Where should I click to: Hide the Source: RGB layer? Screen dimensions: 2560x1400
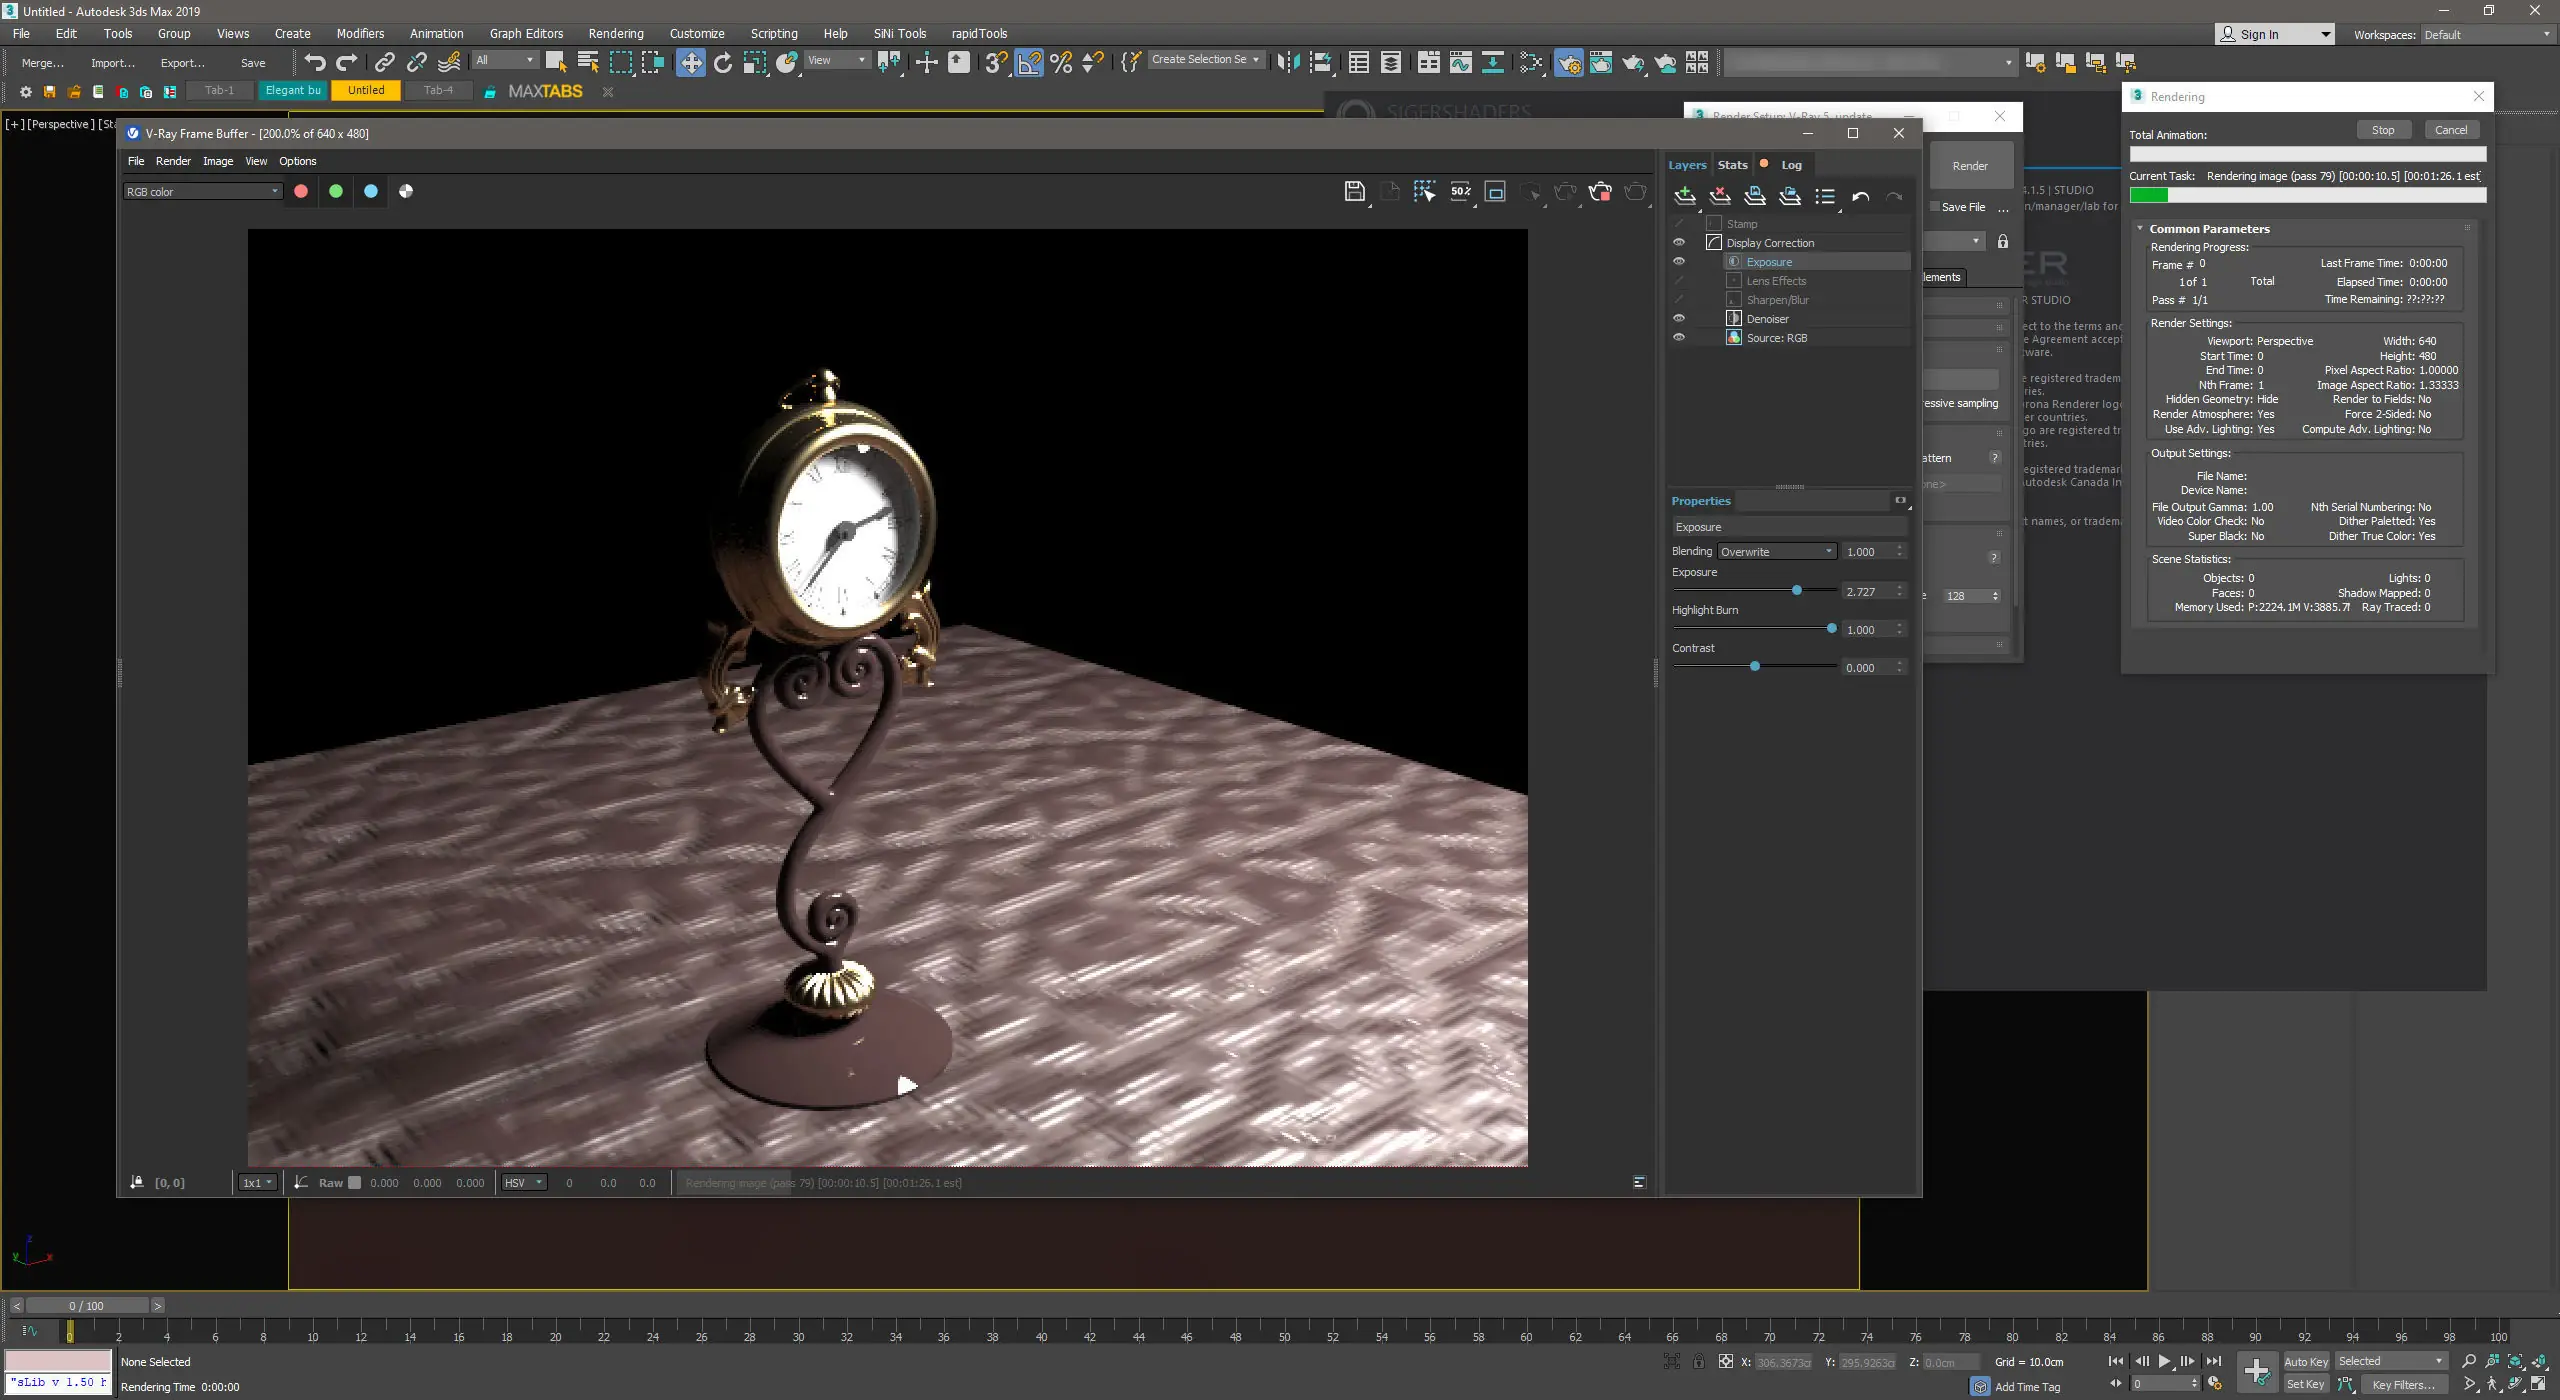click(1679, 338)
